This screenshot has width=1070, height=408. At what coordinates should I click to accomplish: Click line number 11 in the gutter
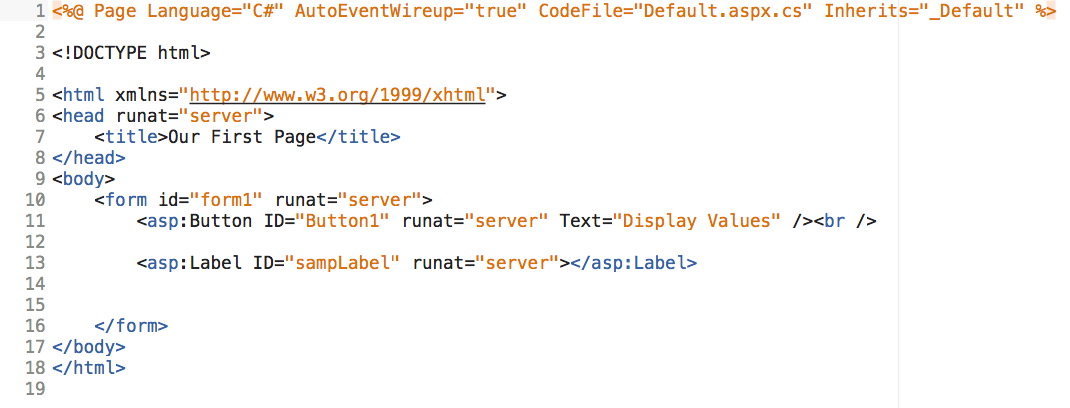[x=35, y=220]
